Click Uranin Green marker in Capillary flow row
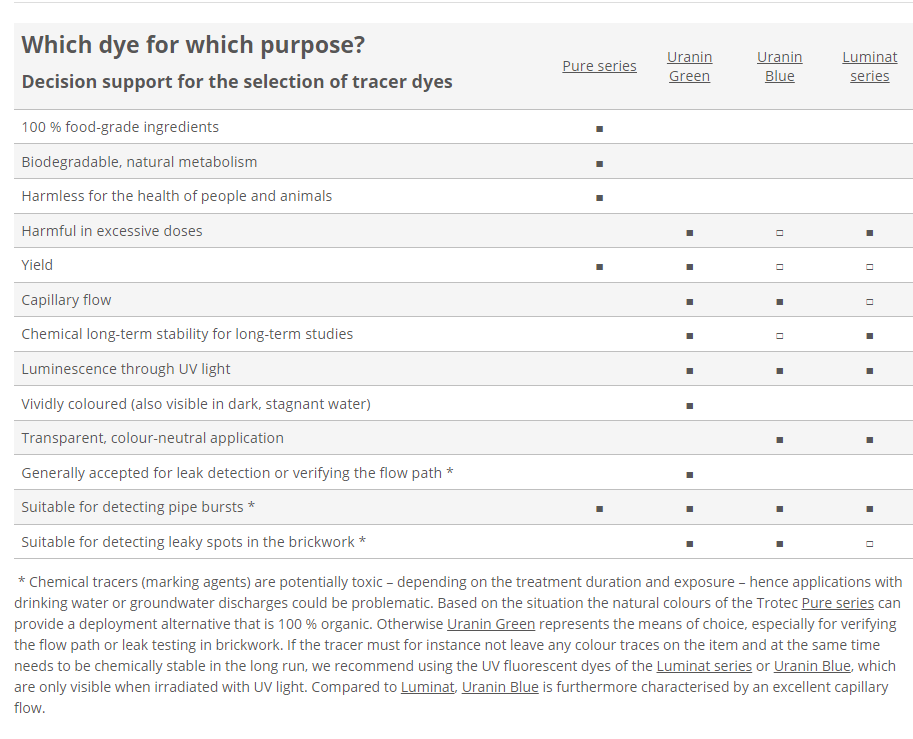Image resolution: width=913 pixels, height=739 pixels. (689, 302)
